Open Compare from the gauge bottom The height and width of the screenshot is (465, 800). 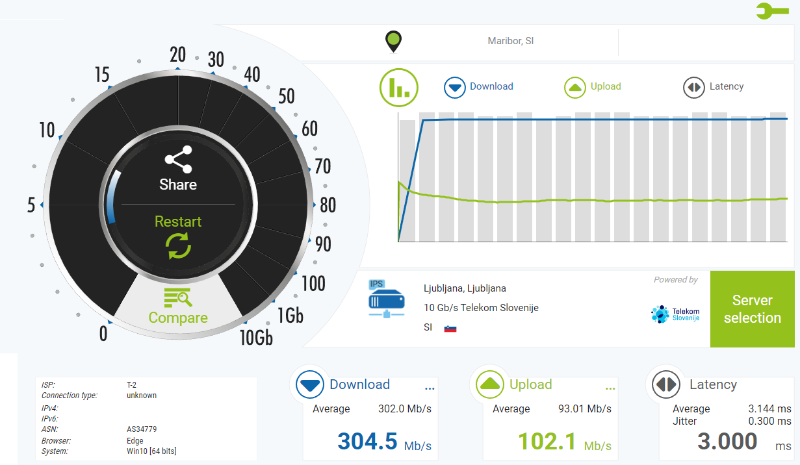click(178, 306)
